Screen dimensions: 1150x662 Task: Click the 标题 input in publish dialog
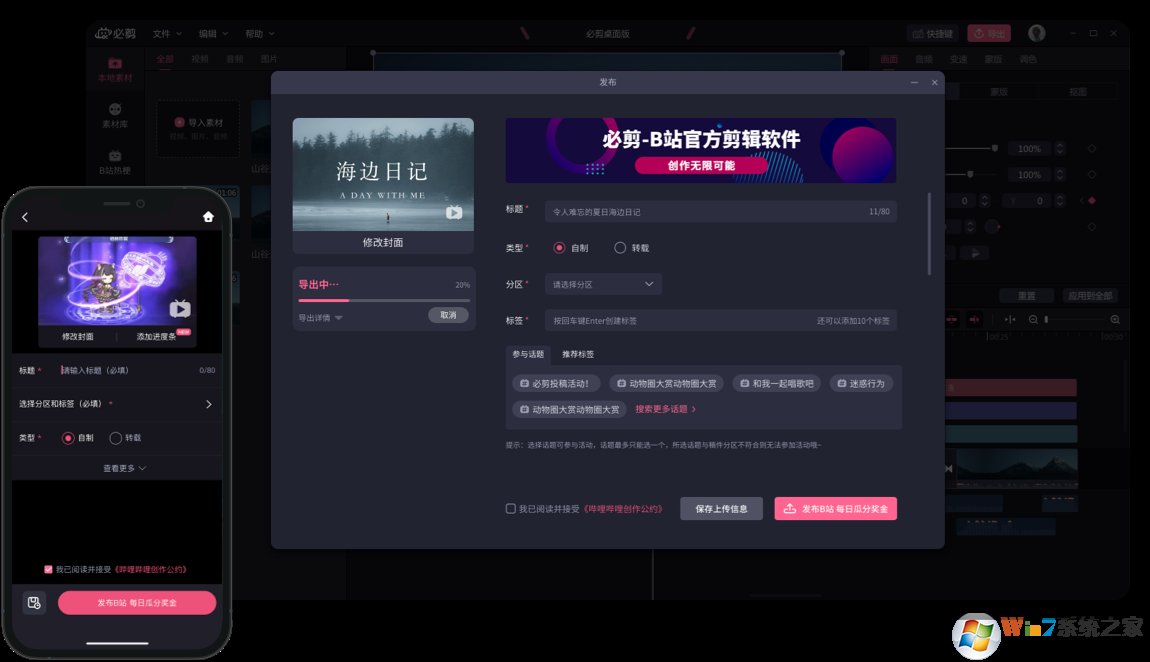pos(720,211)
